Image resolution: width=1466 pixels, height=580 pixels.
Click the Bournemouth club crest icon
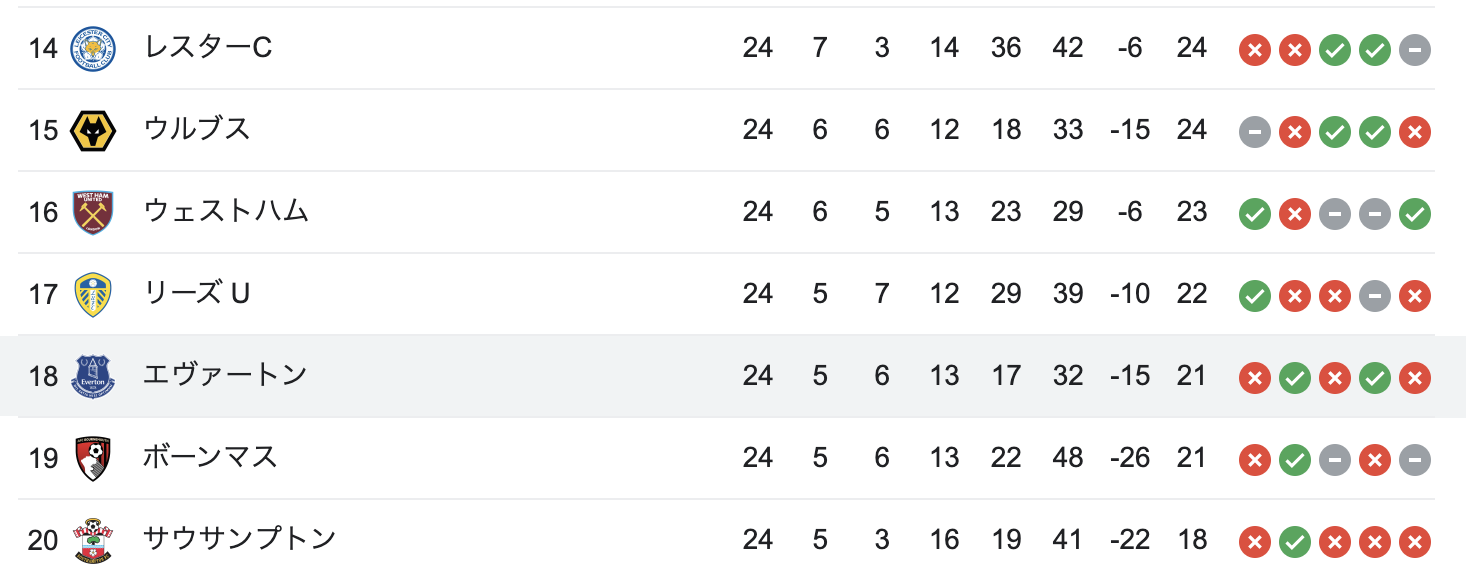pos(93,459)
